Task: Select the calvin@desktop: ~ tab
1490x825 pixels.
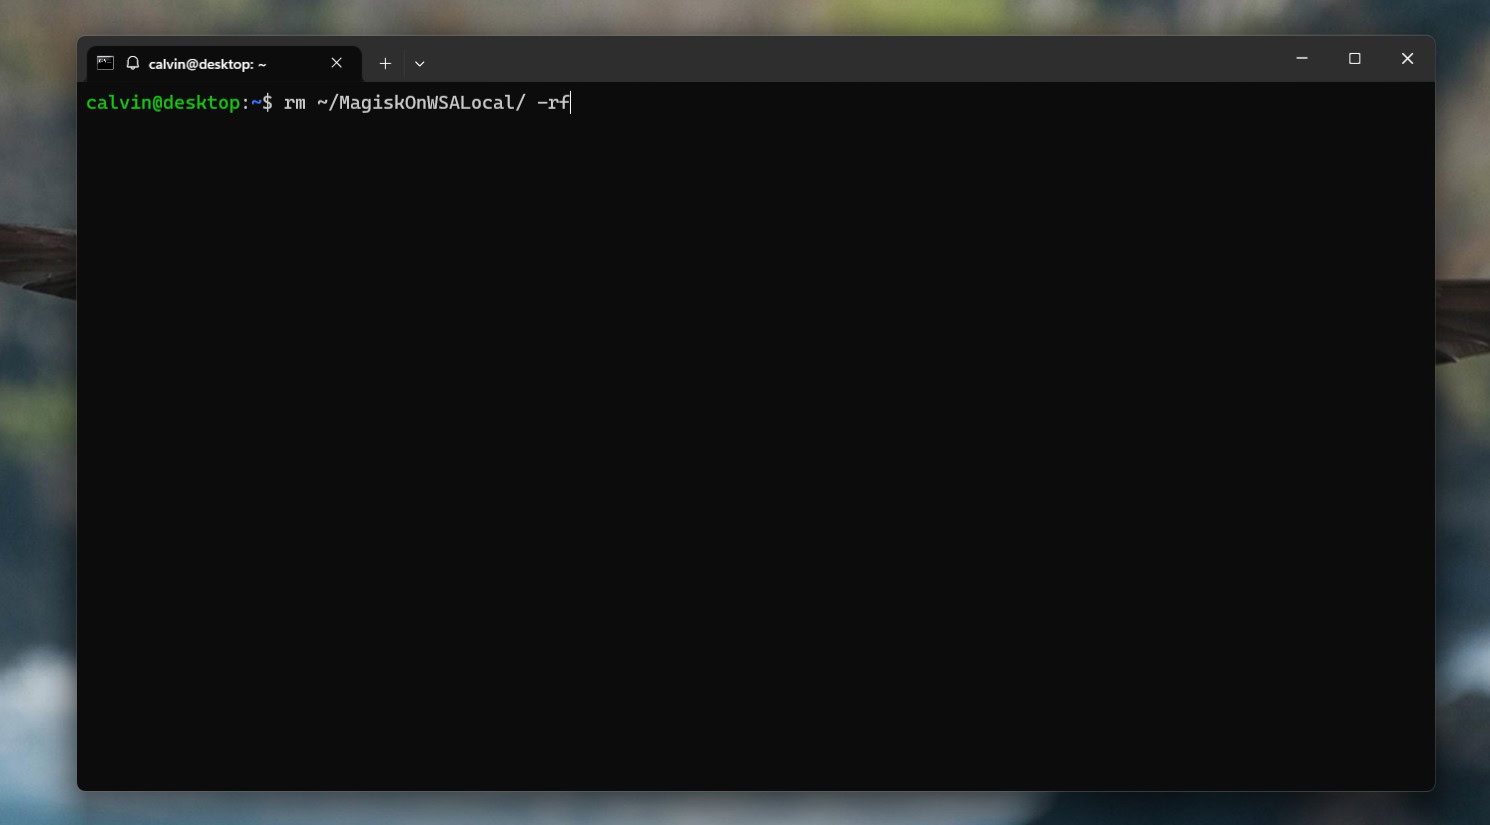Action: [224, 63]
